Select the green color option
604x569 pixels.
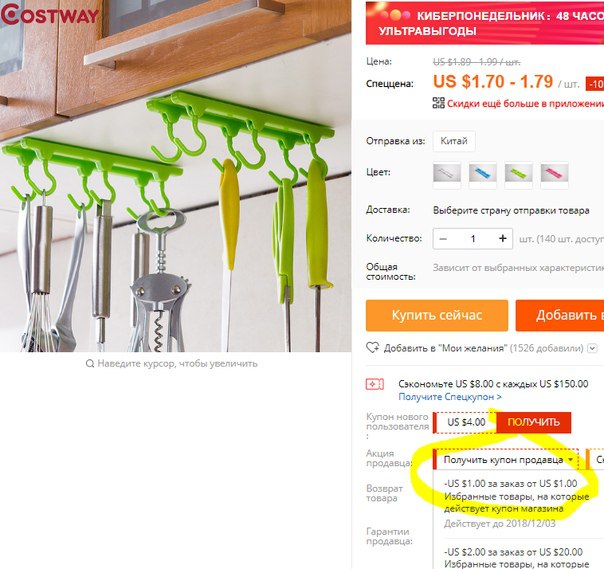[518, 175]
